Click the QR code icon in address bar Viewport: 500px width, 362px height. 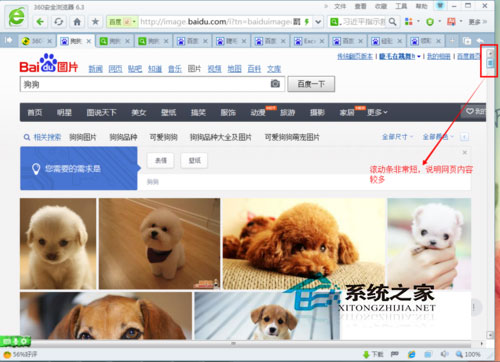[x=297, y=22]
